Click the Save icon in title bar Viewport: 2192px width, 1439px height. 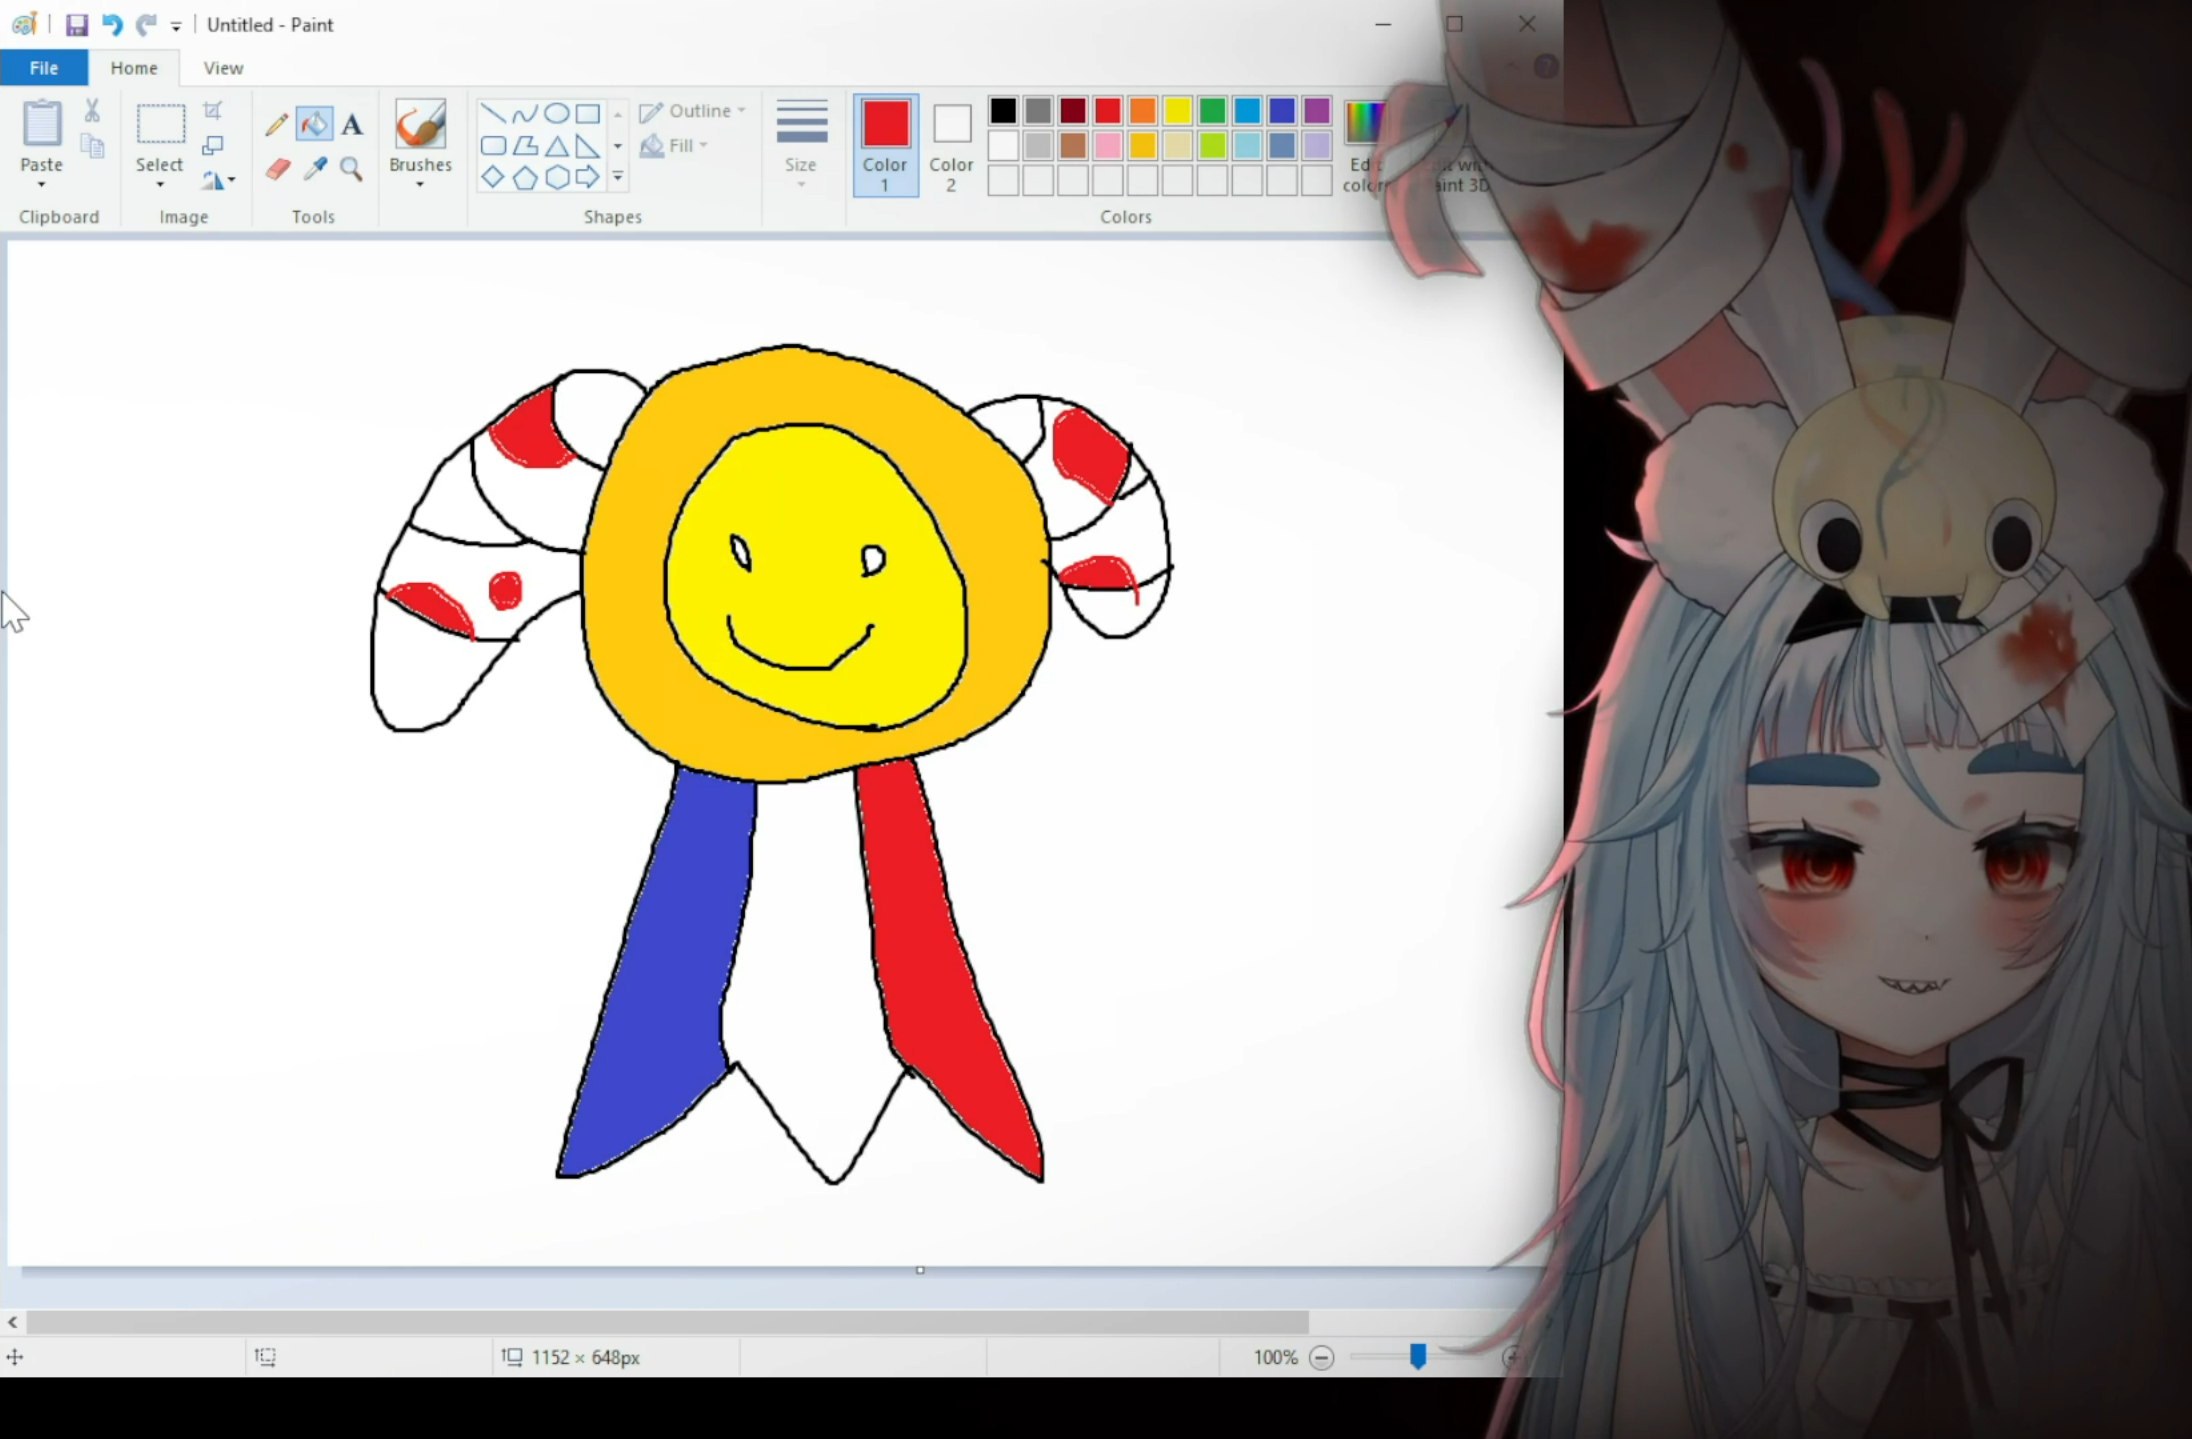(x=77, y=25)
